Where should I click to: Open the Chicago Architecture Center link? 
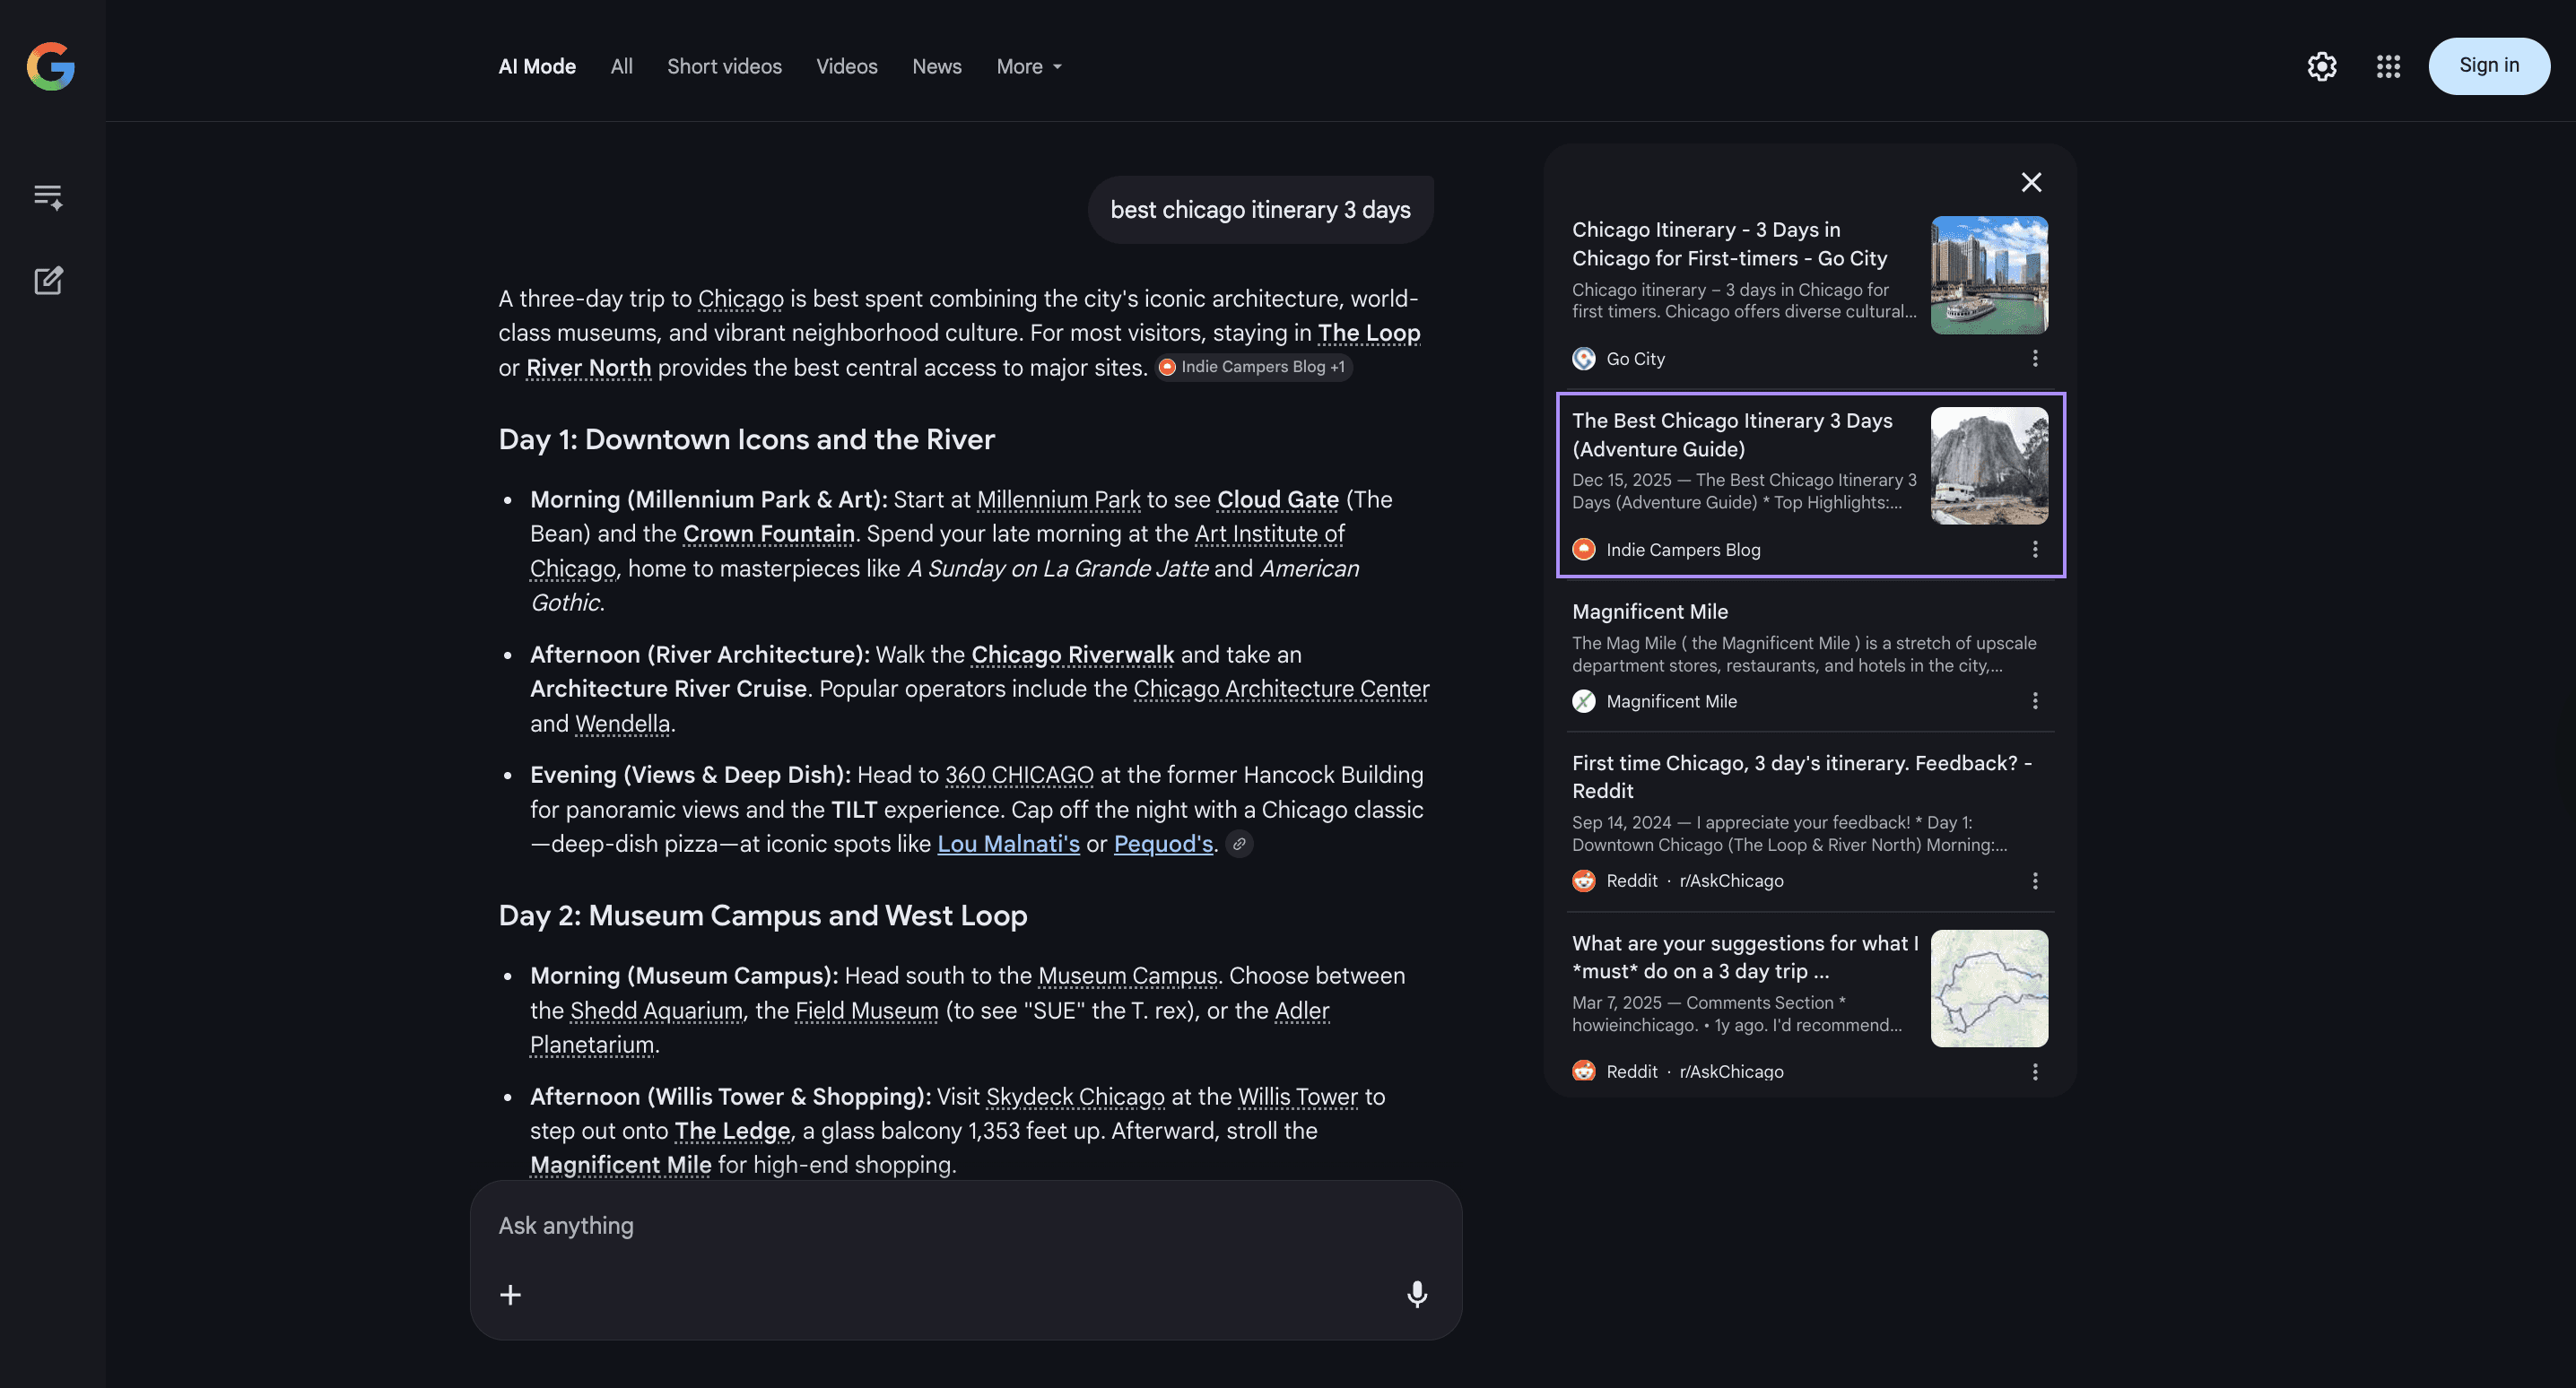[1281, 689]
